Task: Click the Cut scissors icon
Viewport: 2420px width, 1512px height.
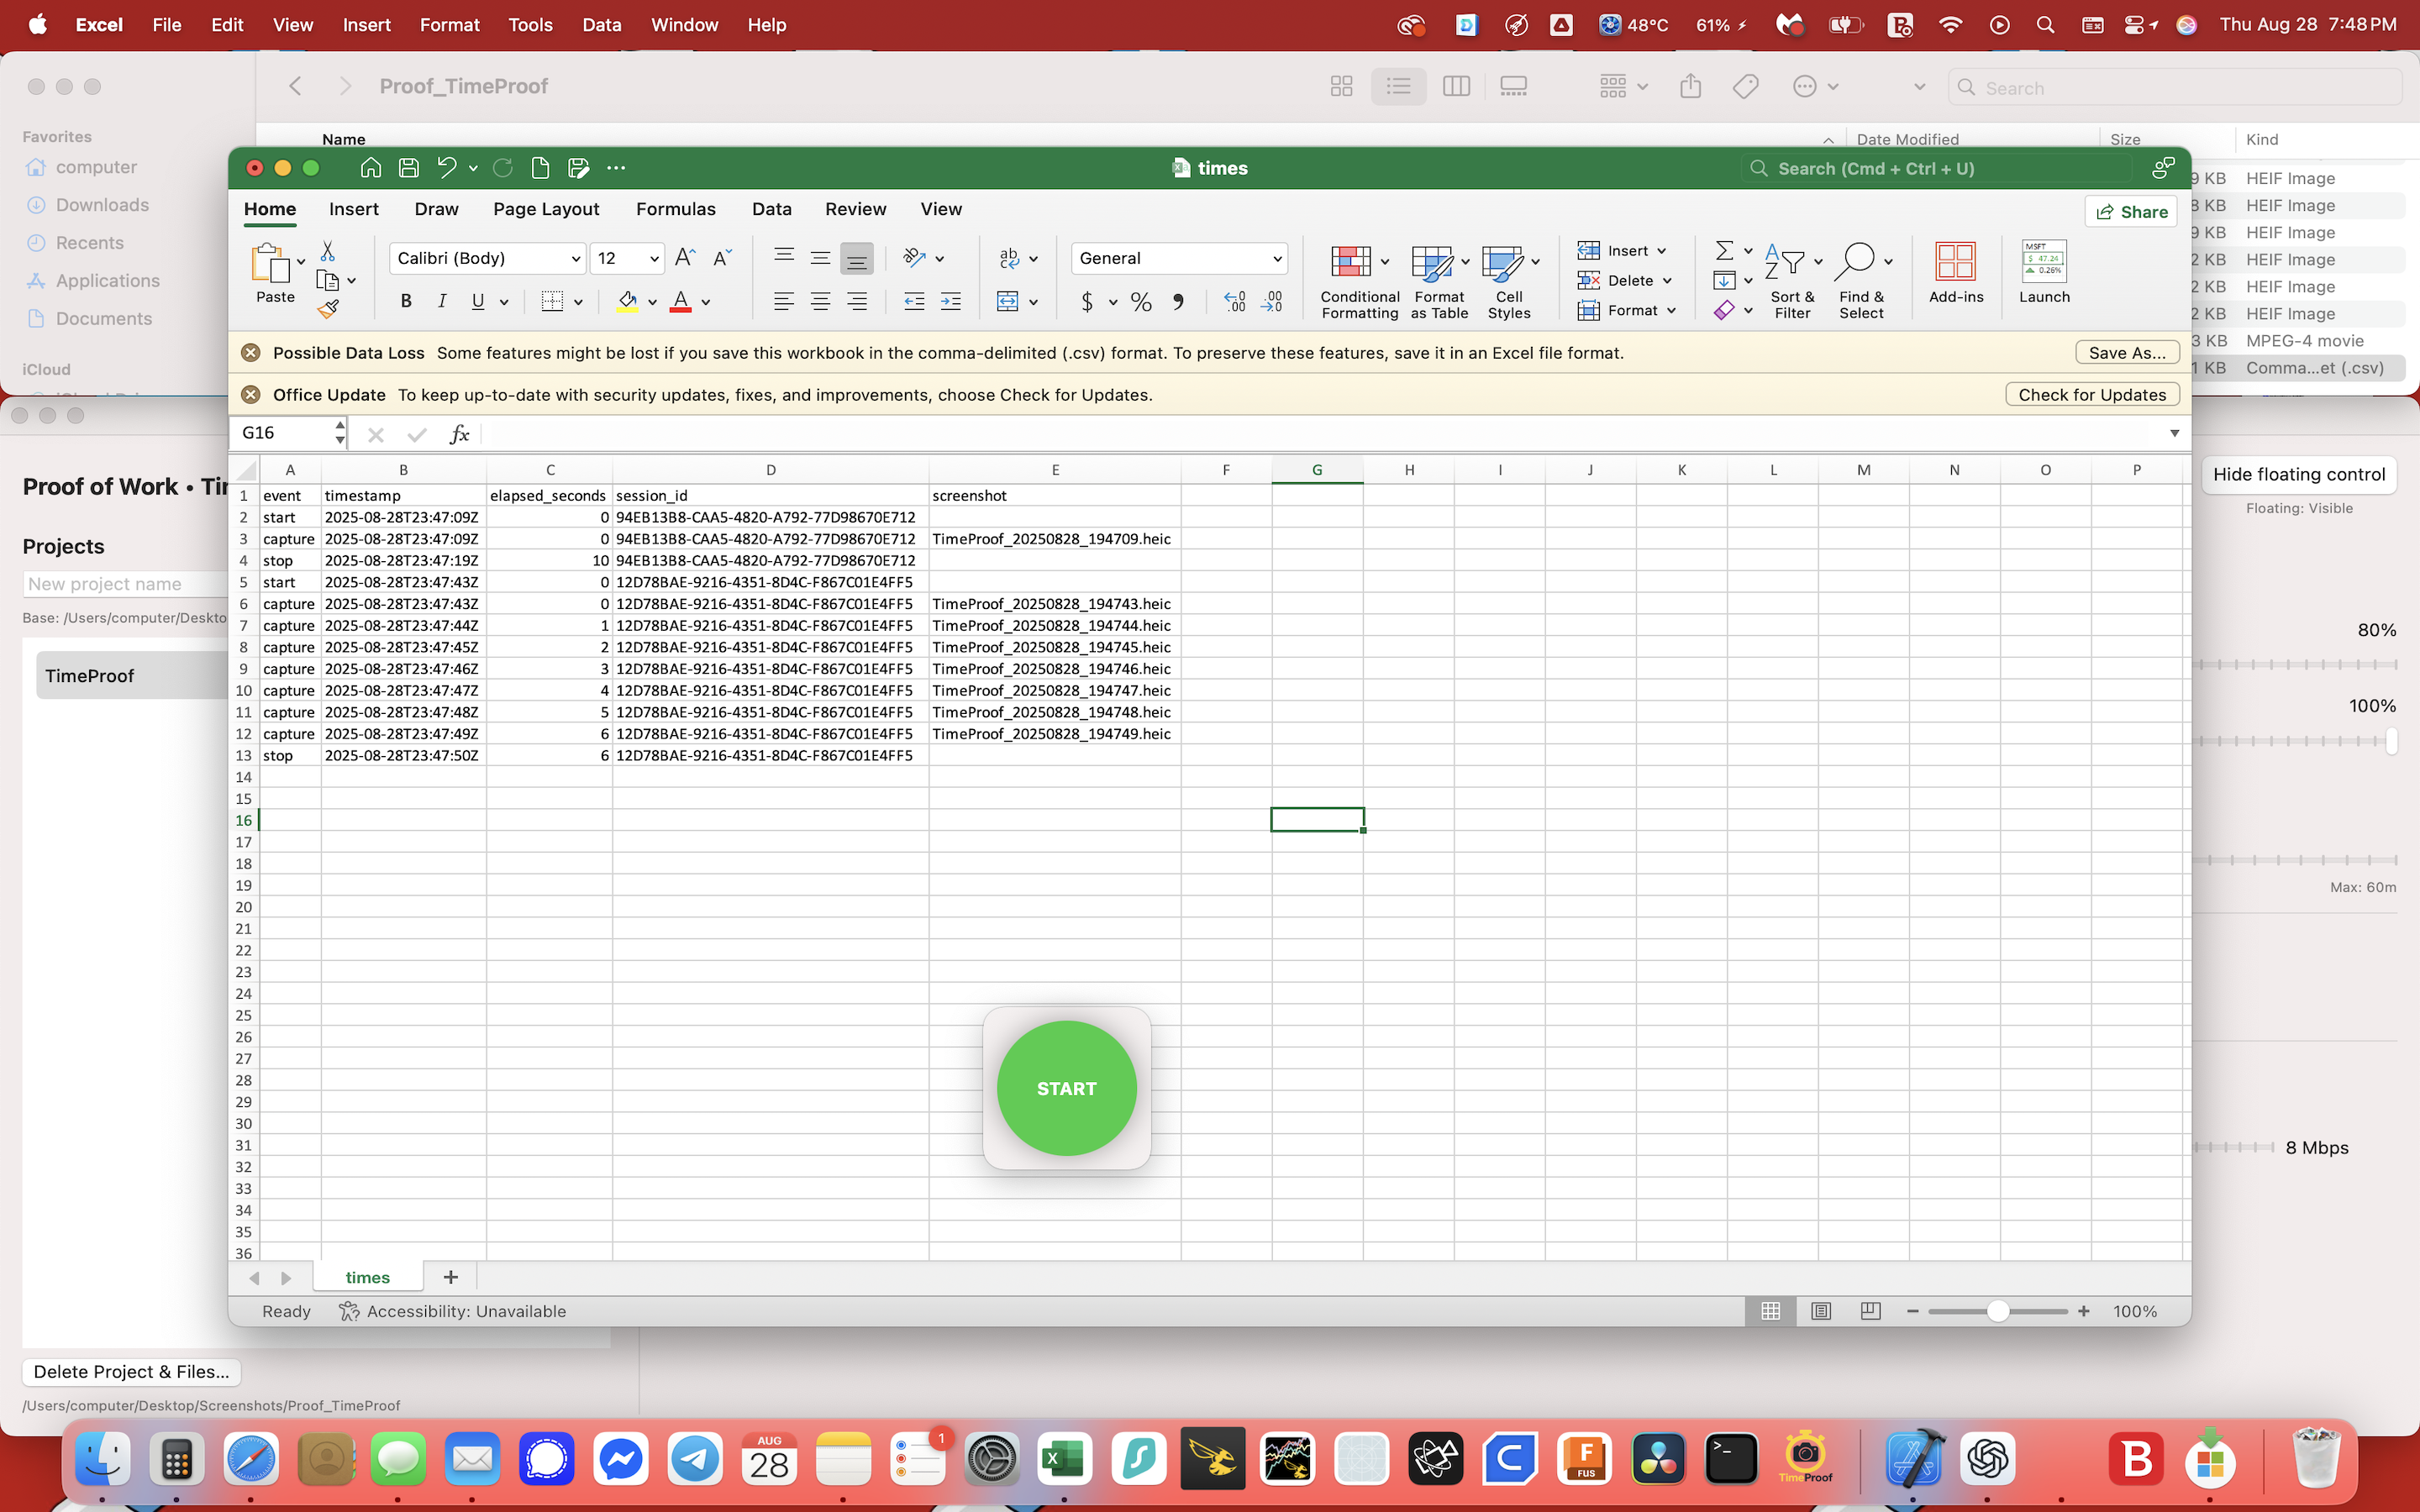Action: point(328,251)
